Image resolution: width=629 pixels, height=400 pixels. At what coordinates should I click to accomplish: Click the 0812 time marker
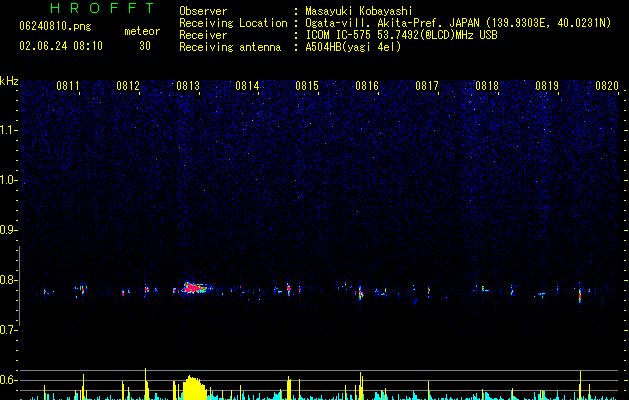pyautogui.click(x=128, y=86)
